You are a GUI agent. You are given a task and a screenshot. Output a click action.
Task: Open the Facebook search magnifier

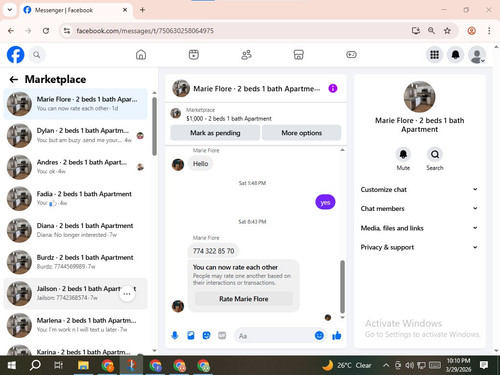point(37,55)
